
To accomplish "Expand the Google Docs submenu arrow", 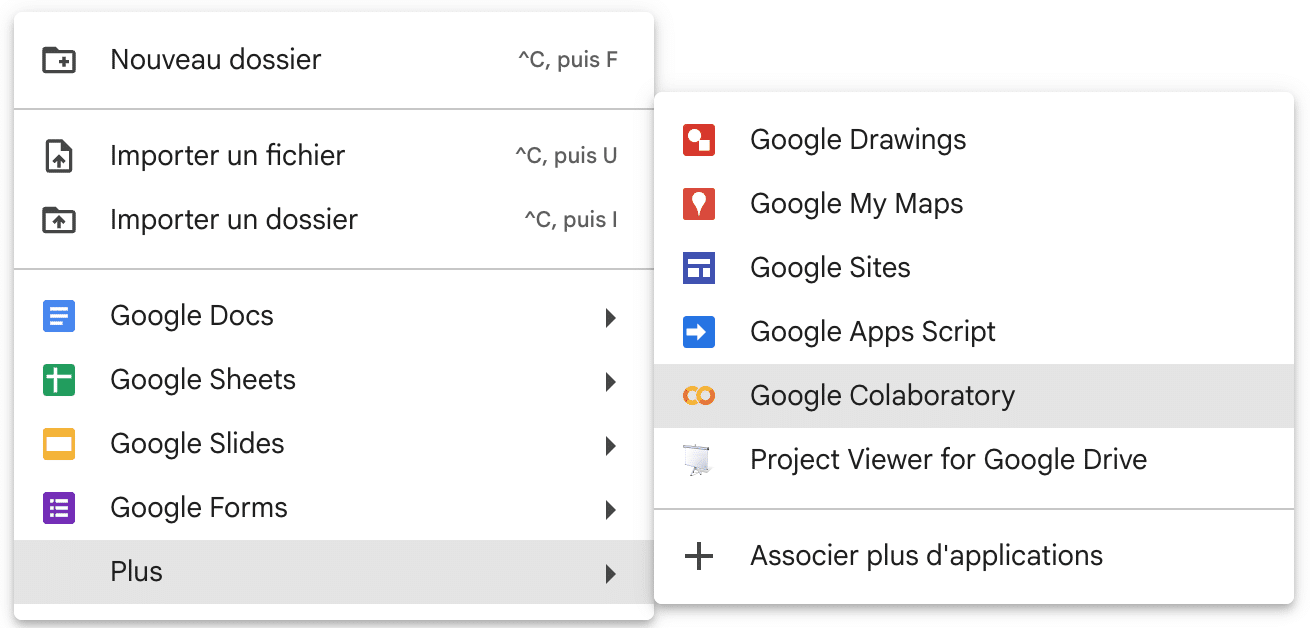I will pyautogui.click(x=610, y=318).
